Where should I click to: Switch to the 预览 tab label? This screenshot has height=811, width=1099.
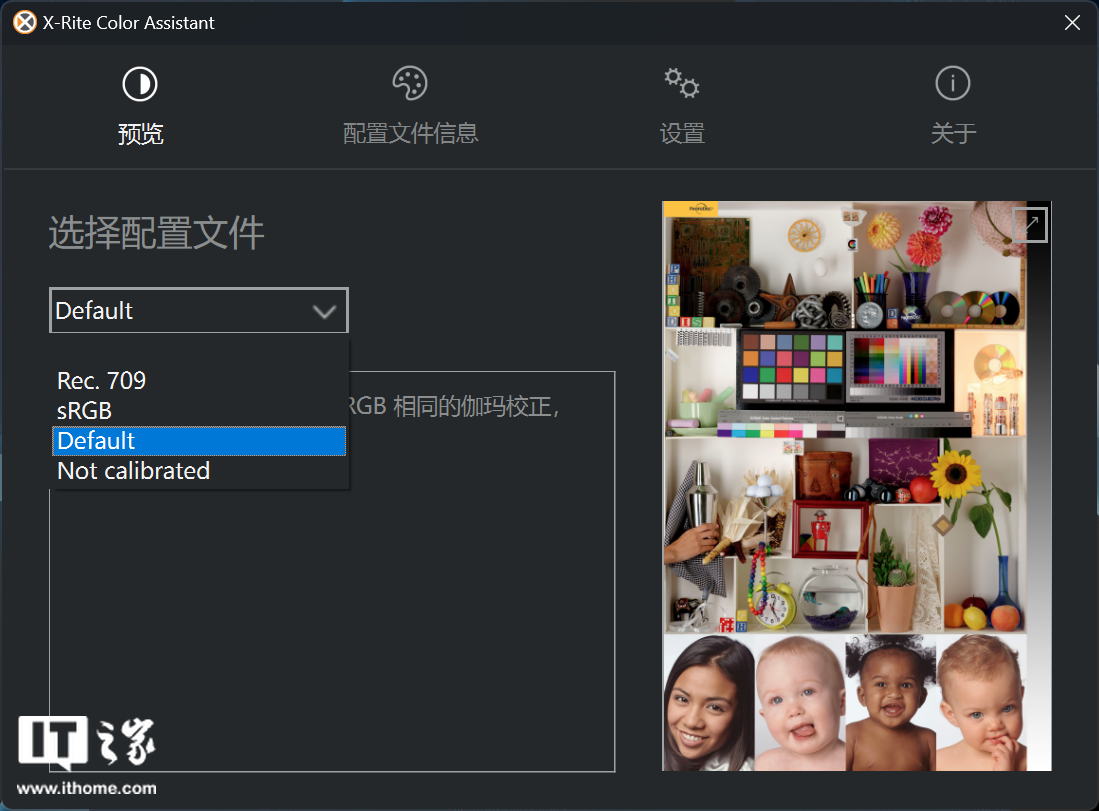pyautogui.click(x=140, y=133)
